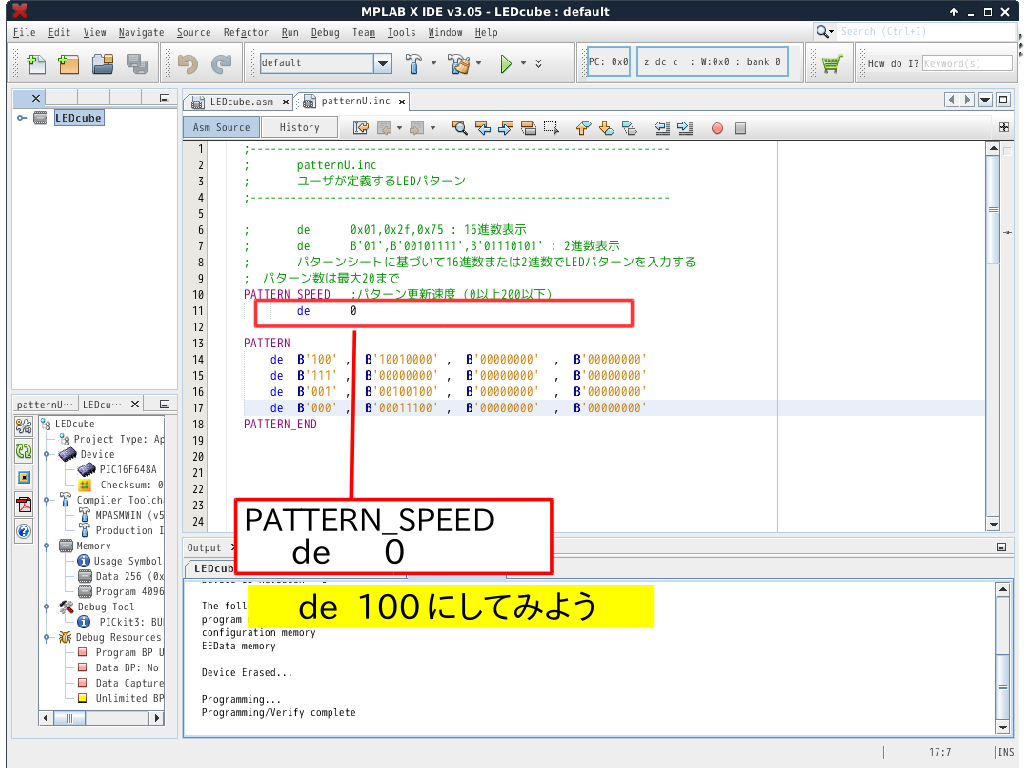
Task: Click the split editor icon at top right
Action: [1004, 127]
